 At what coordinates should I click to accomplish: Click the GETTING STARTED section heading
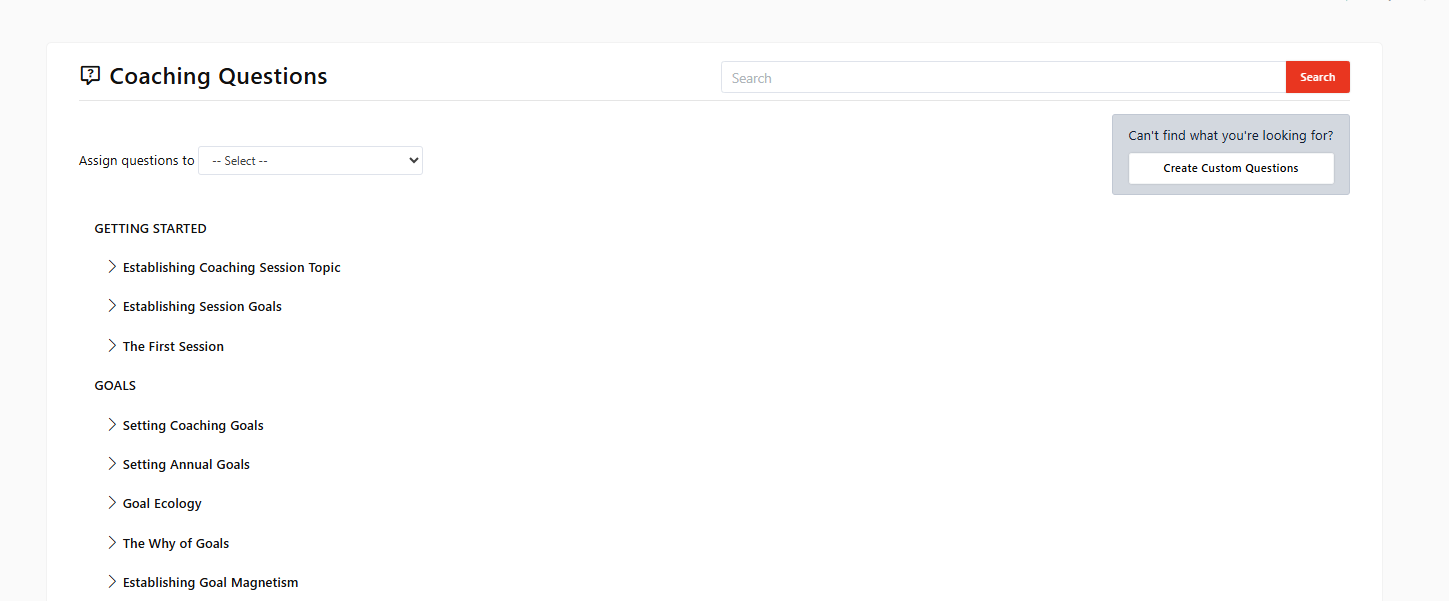(150, 228)
